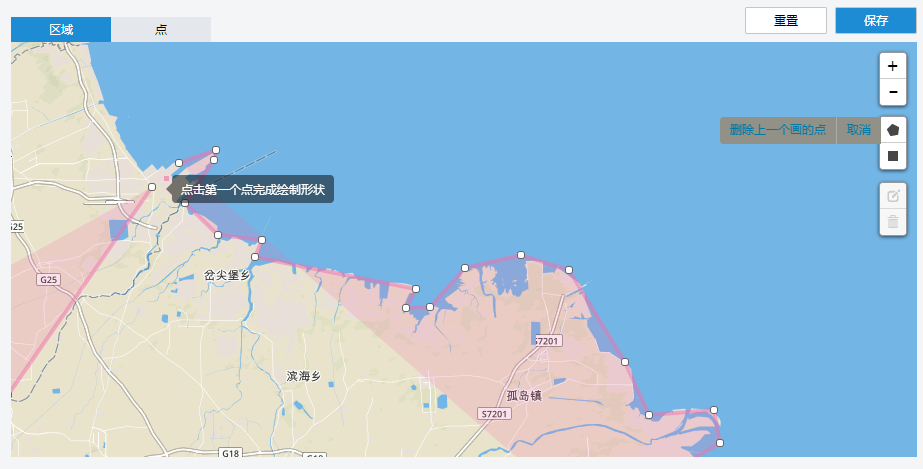The width and height of the screenshot is (923, 469).
Task: Click the delete layers trash icon
Action: (892, 222)
